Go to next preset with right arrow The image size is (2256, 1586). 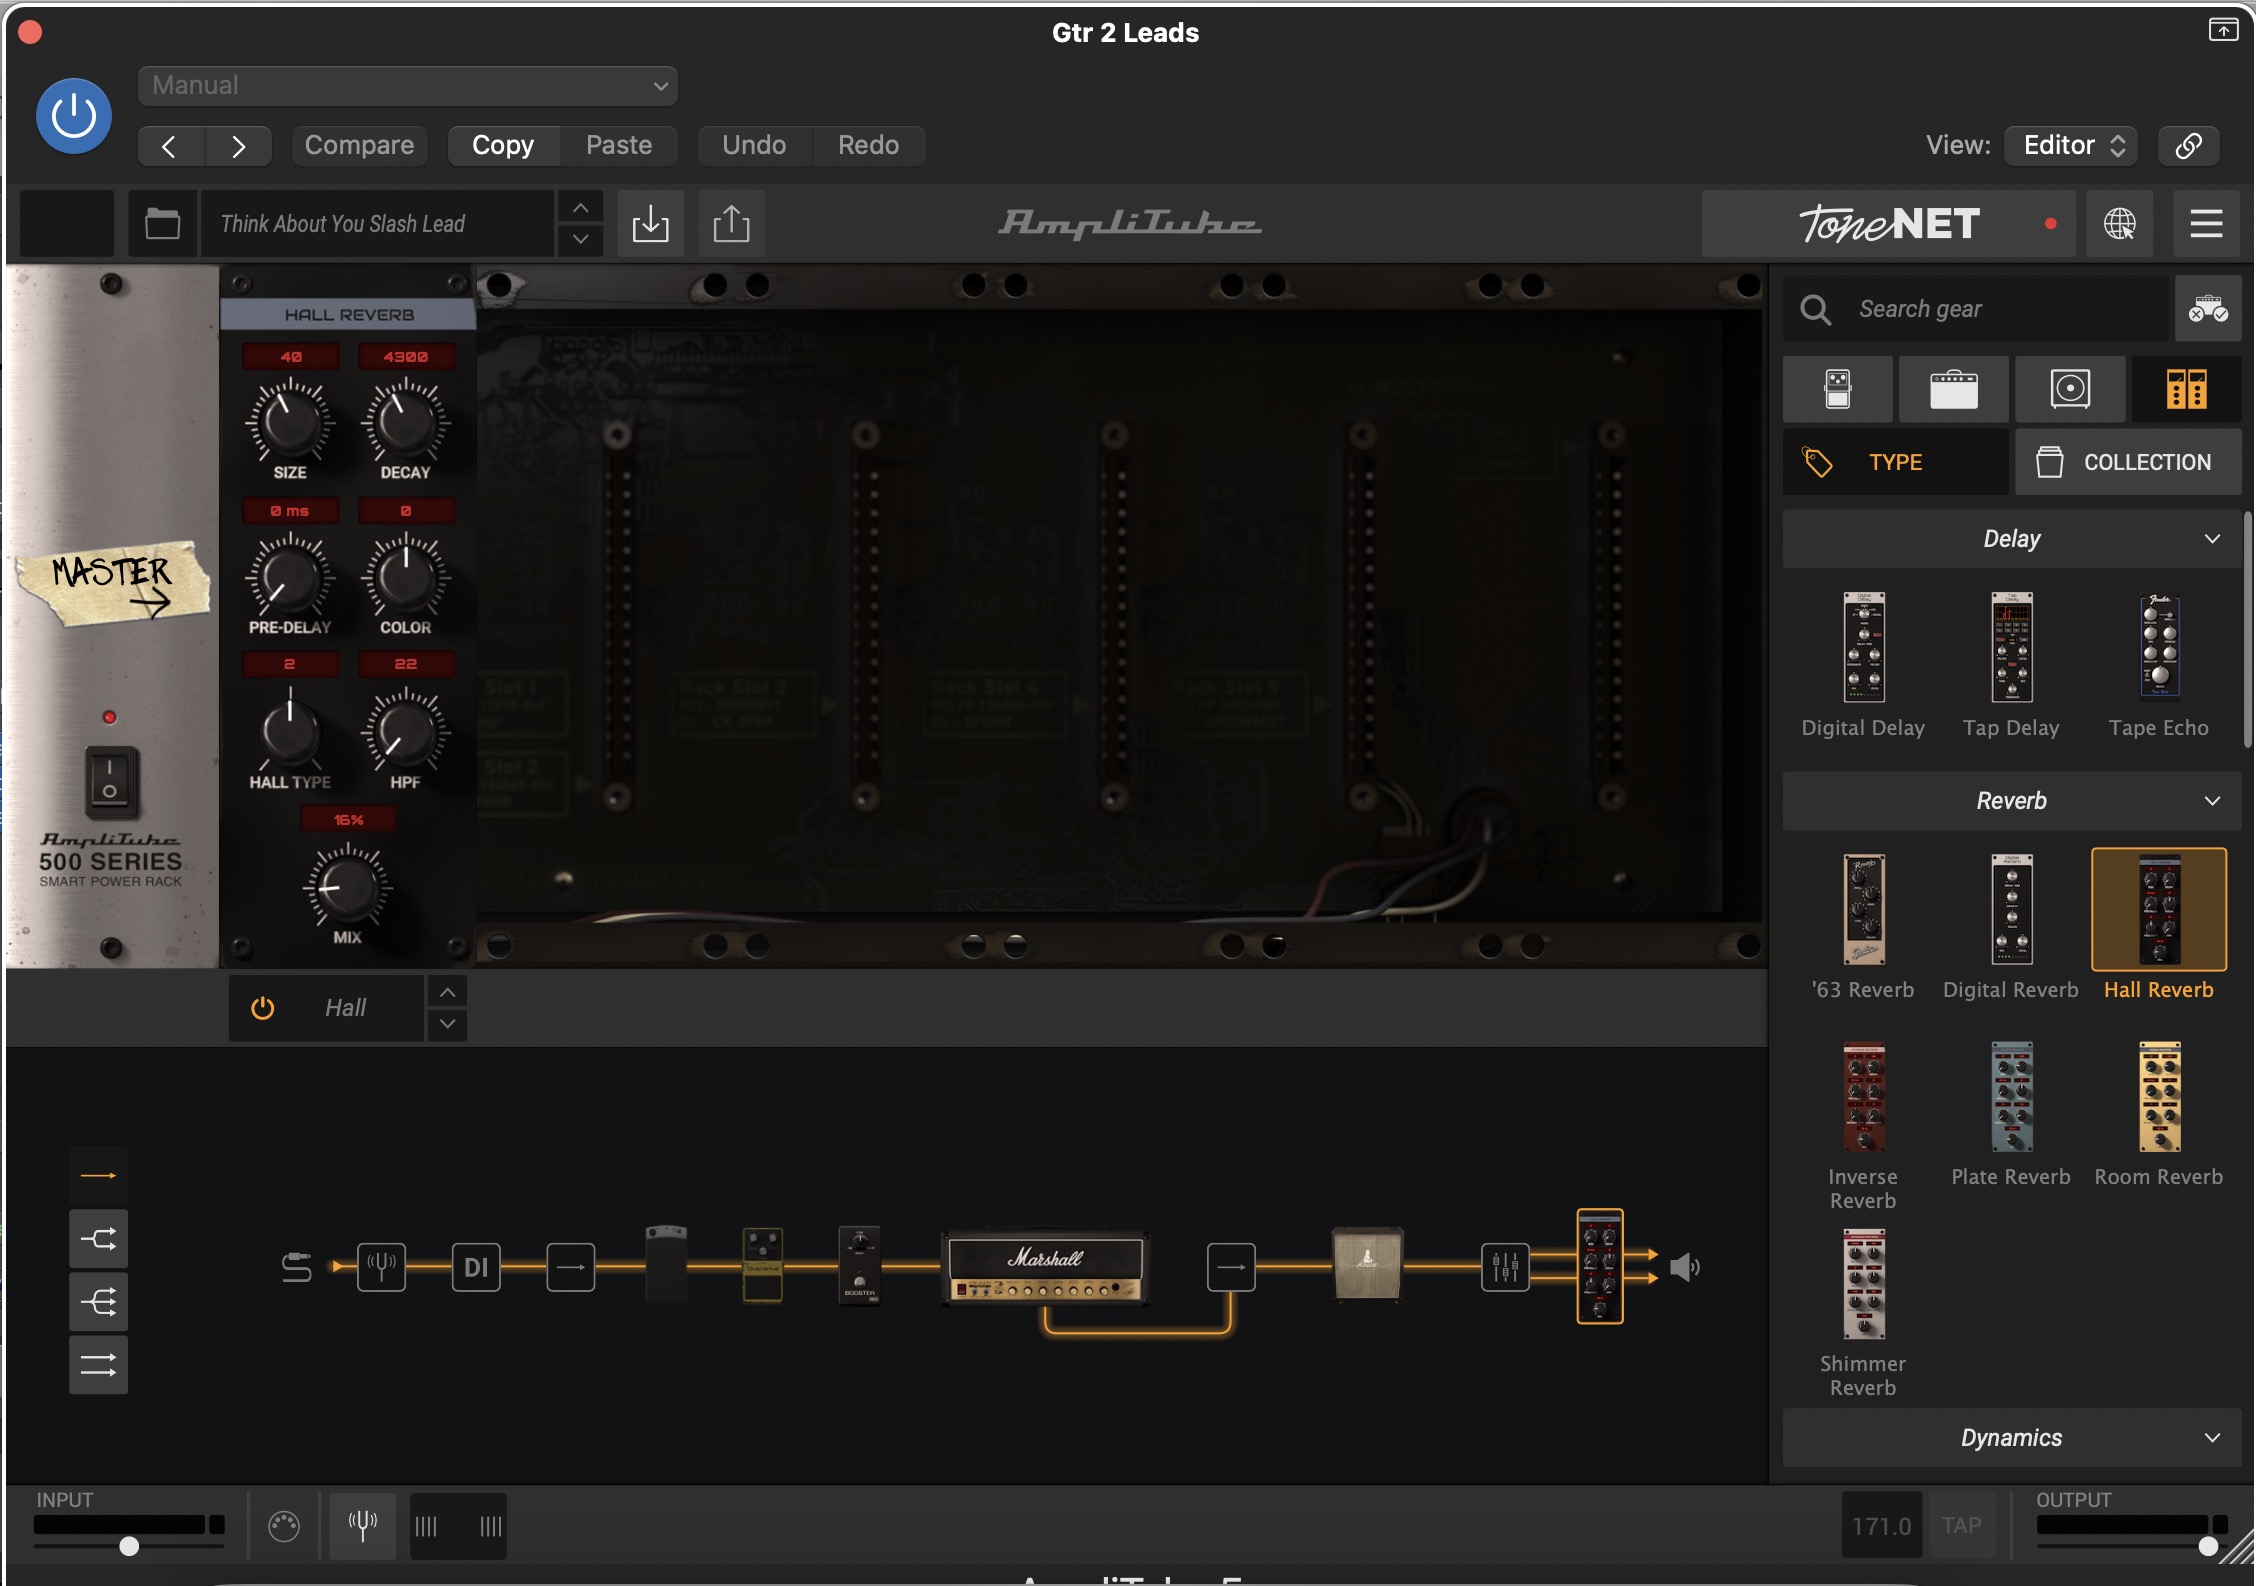(x=238, y=146)
